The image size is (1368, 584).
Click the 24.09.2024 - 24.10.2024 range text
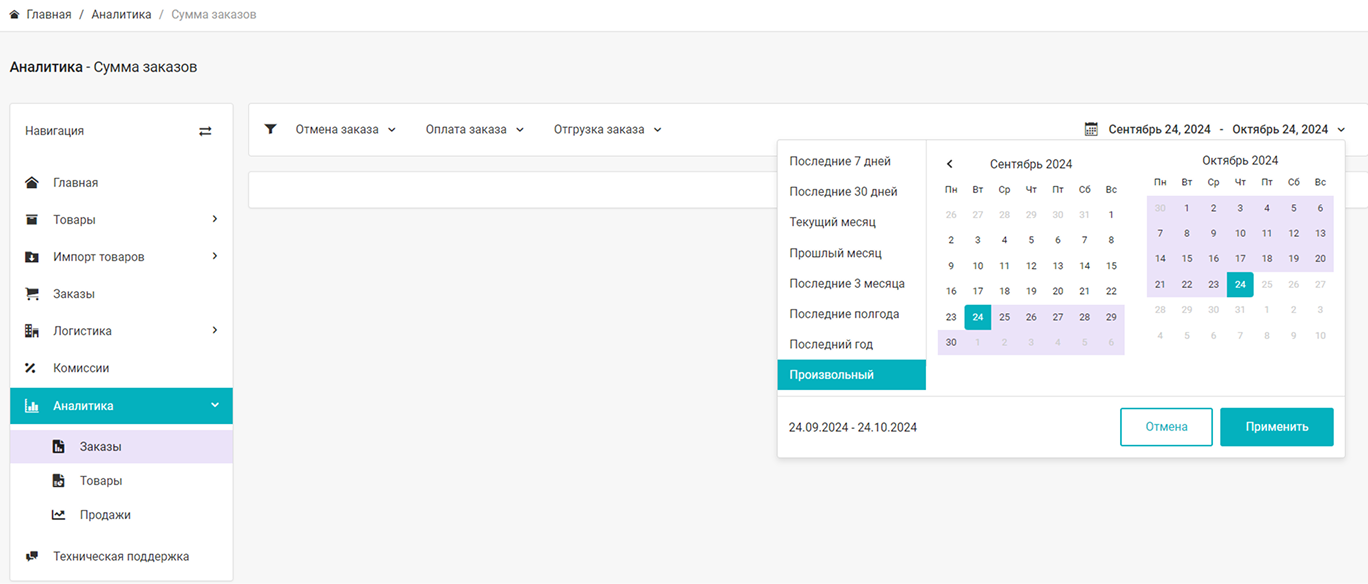853,427
